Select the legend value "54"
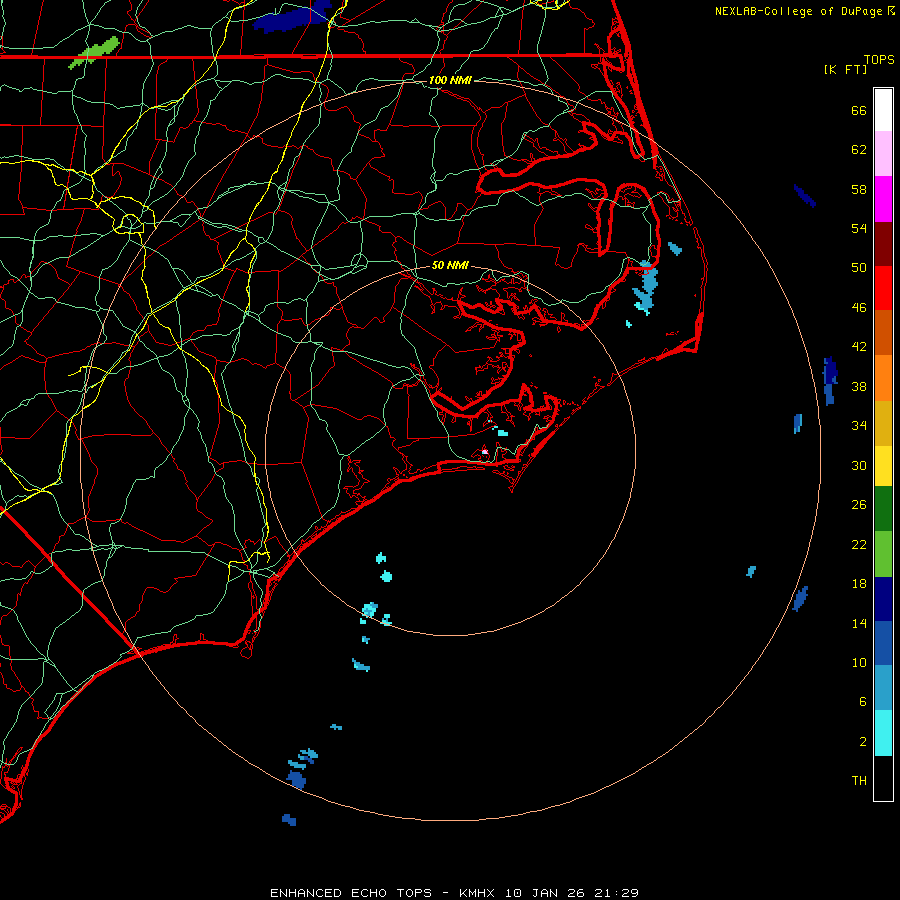 click(859, 228)
